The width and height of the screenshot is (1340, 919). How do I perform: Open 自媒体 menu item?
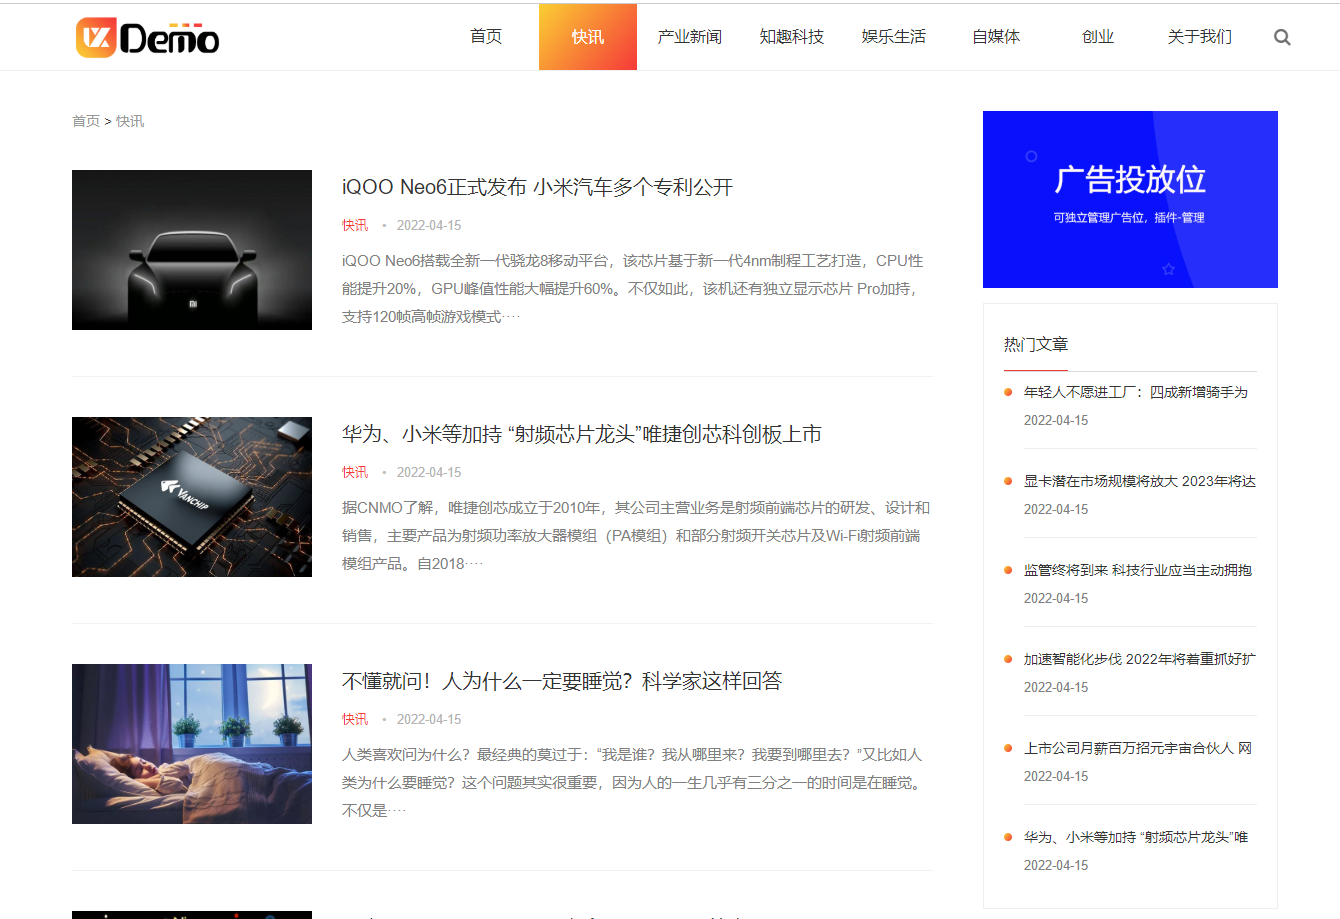[996, 37]
